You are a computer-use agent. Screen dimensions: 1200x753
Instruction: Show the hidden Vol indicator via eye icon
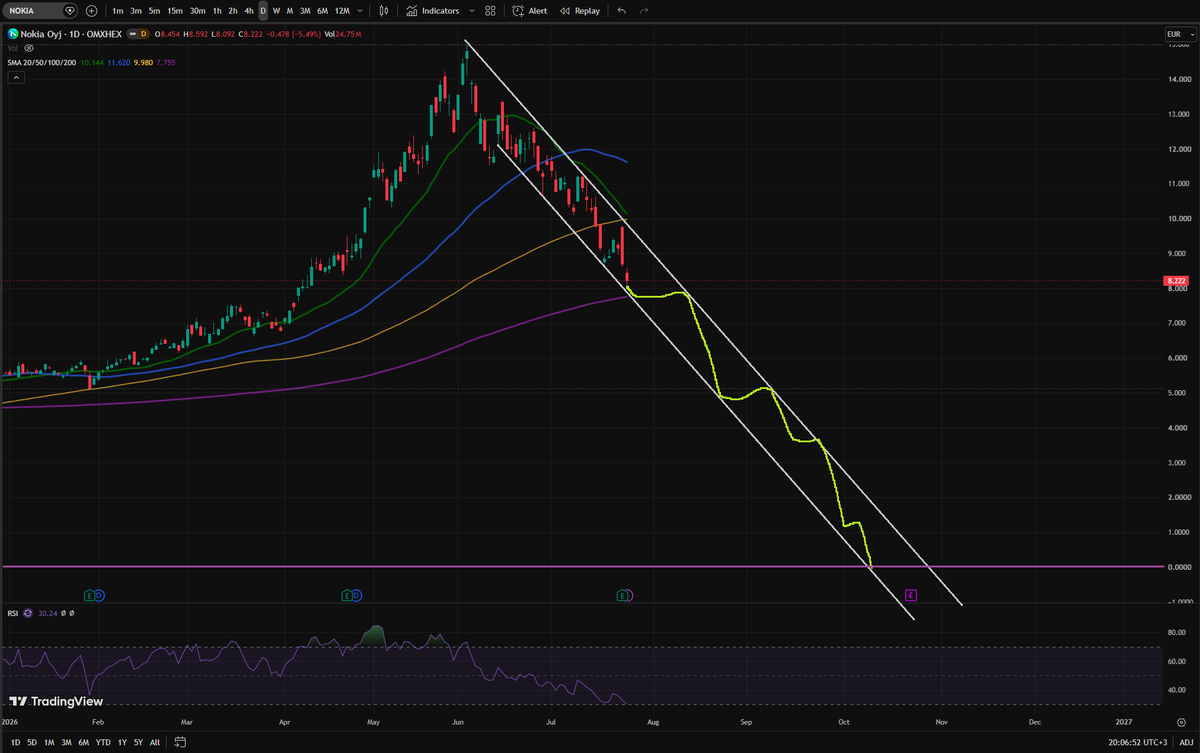[x=29, y=47]
